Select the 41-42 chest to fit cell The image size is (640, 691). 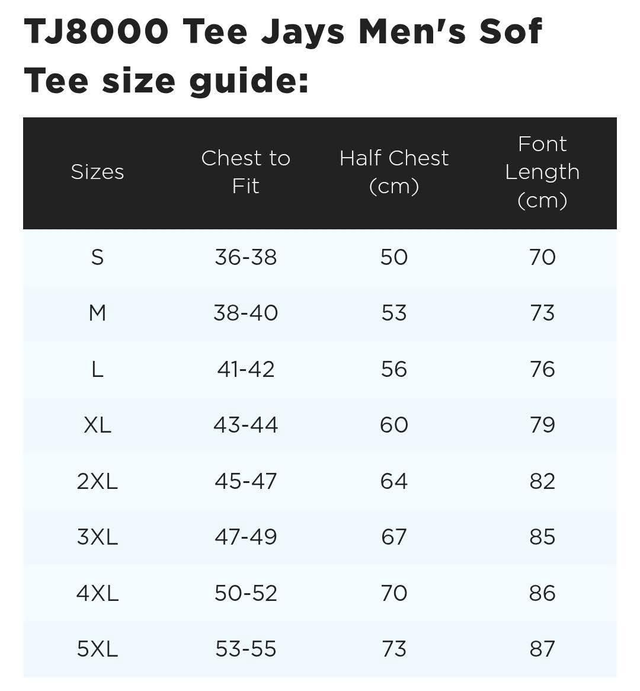tap(245, 369)
